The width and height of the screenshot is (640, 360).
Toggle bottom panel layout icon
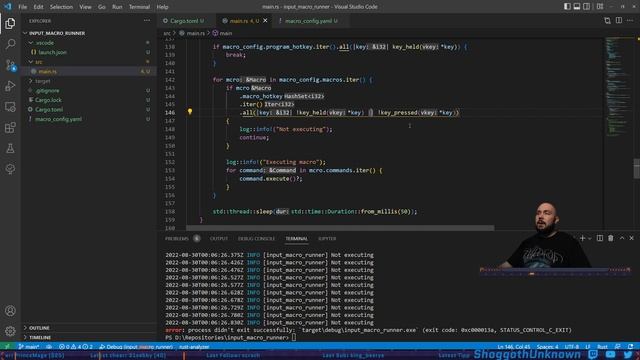tap(577, 7)
